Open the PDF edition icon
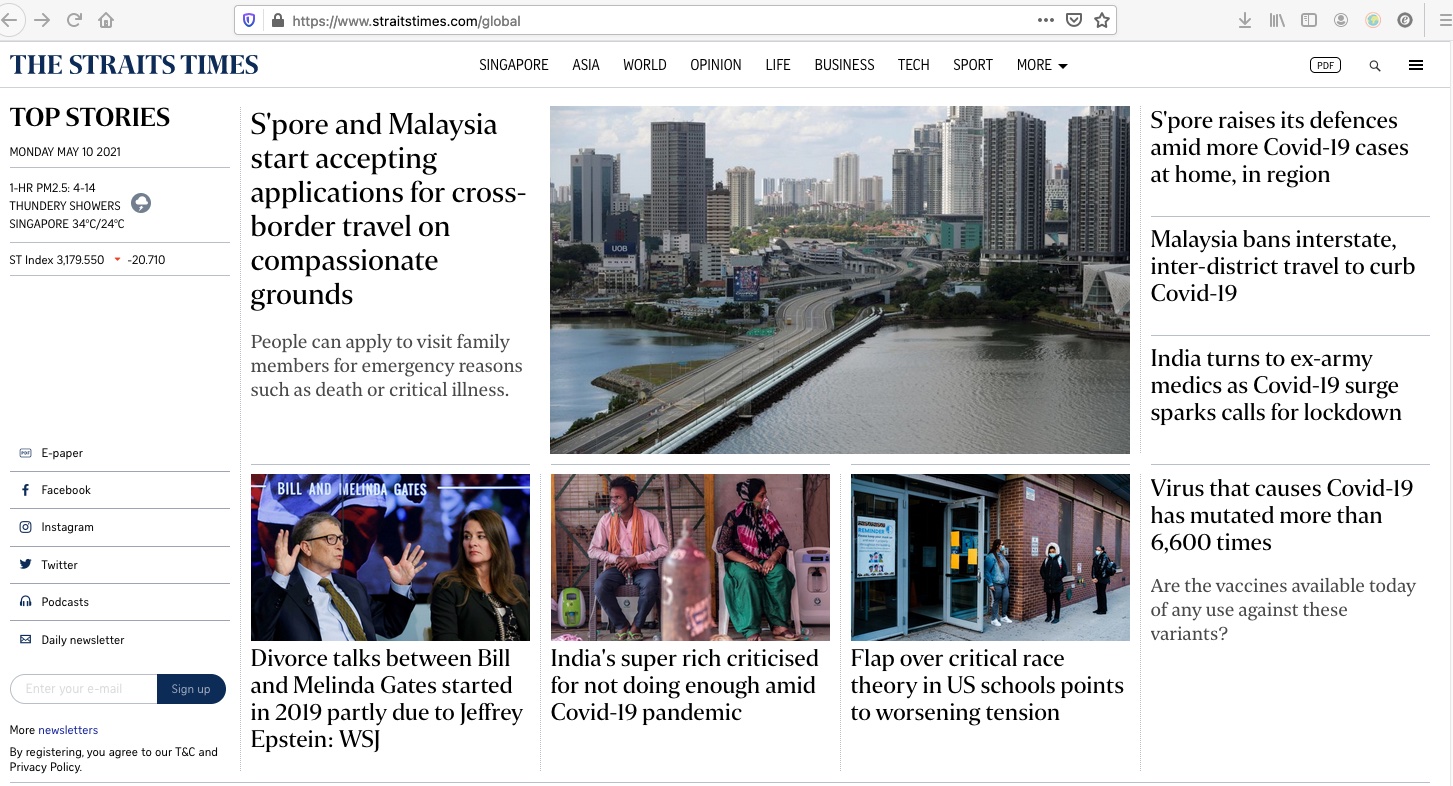Image resolution: width=1453 pixels, height=786 pixels. point(1325,65)
